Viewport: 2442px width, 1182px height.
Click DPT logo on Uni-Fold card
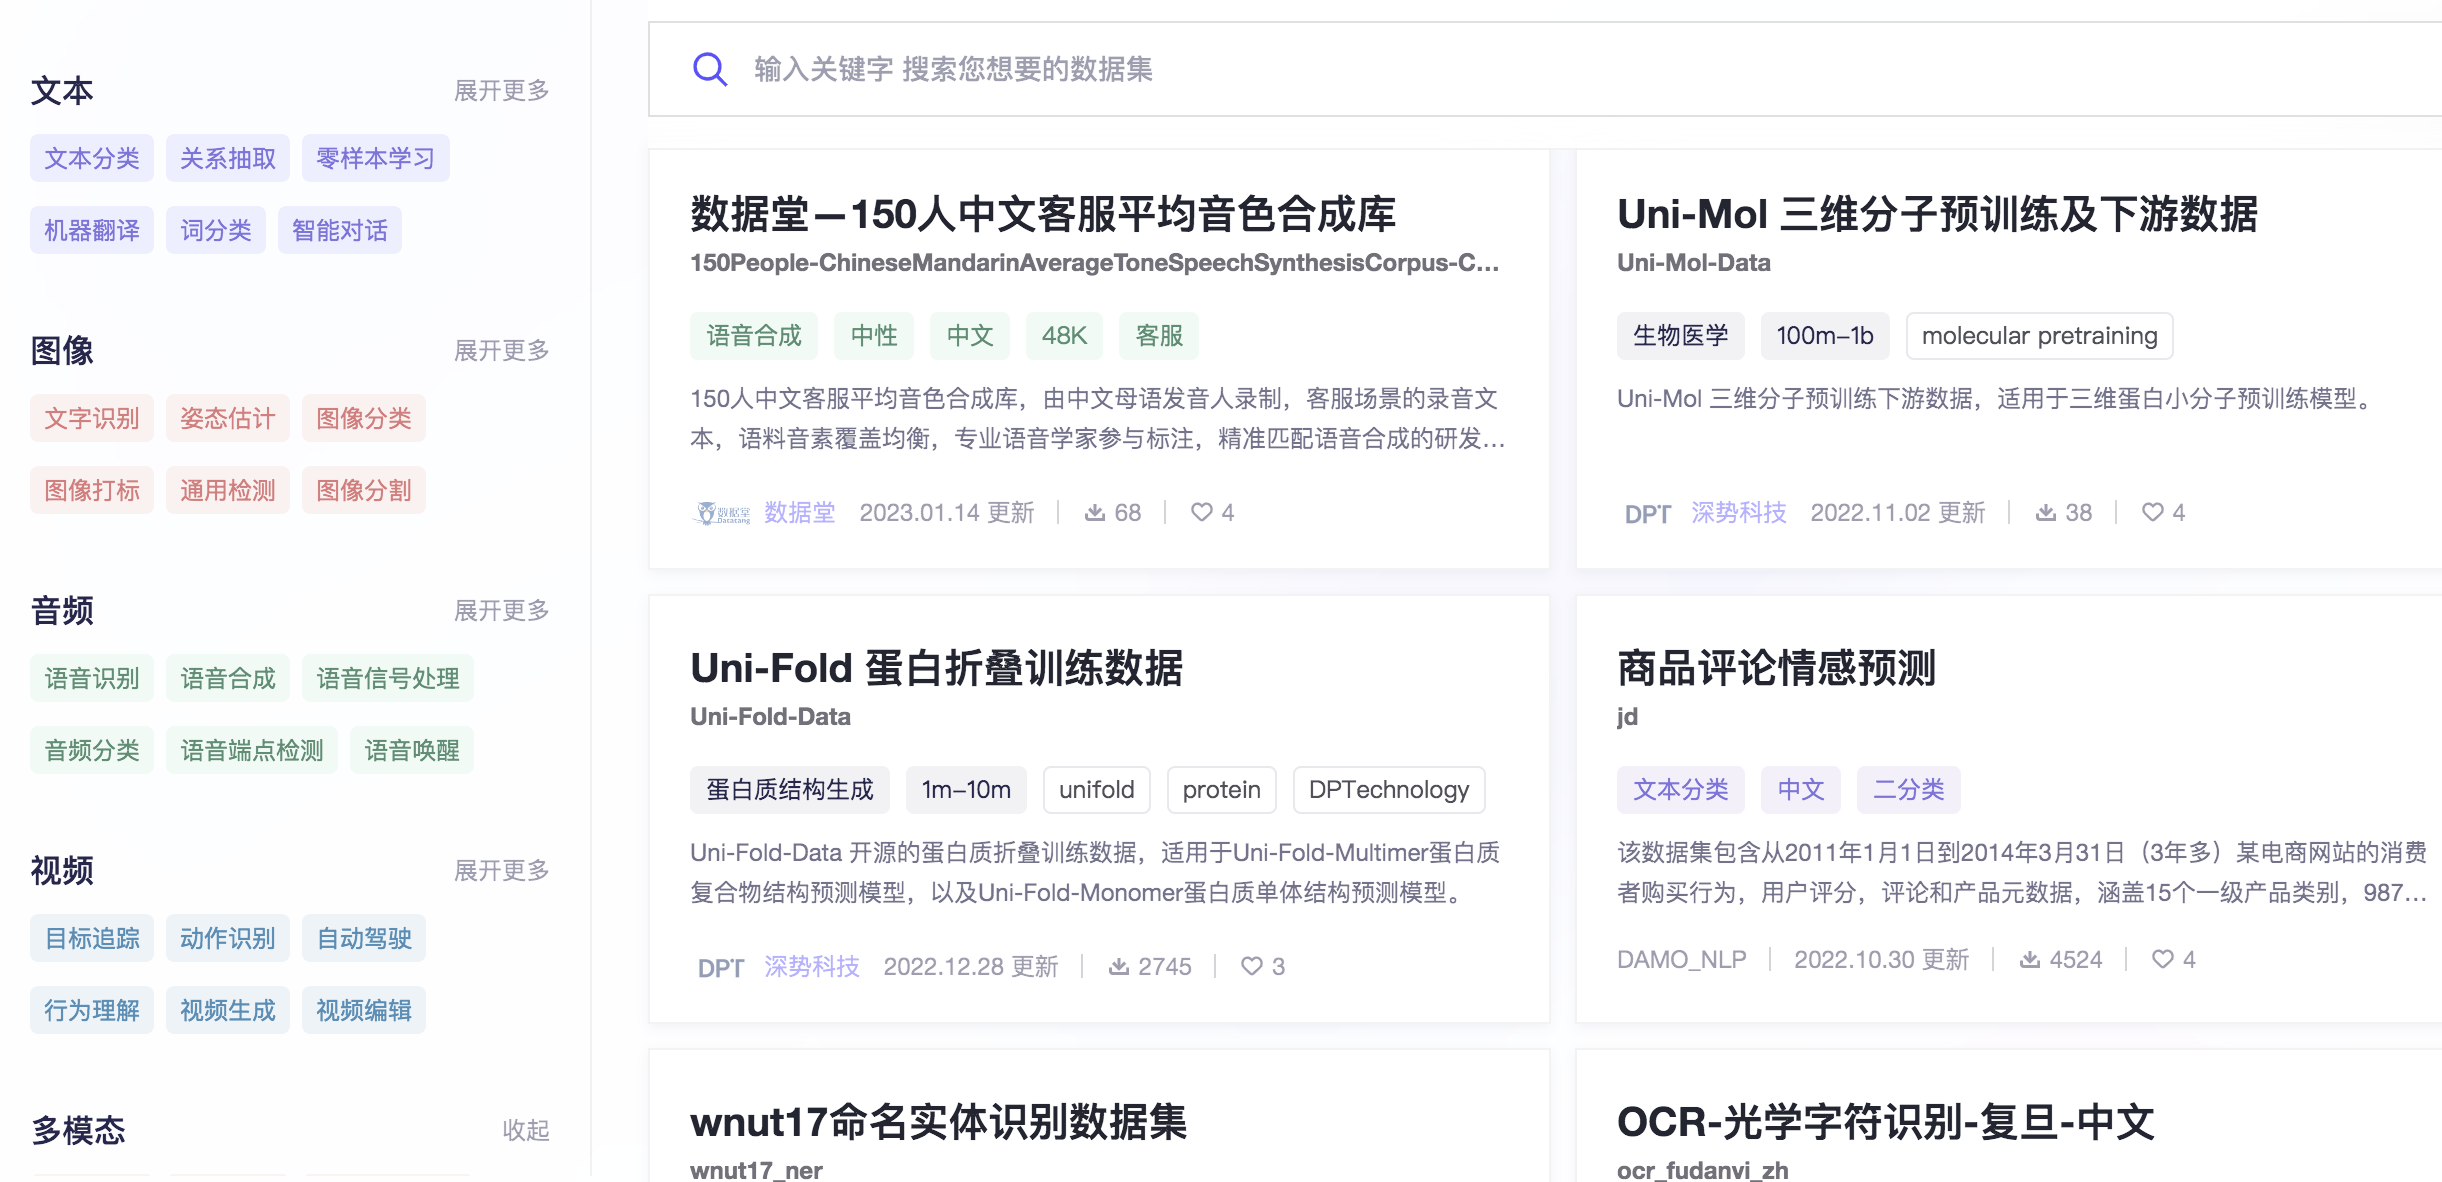pos(721,968)
